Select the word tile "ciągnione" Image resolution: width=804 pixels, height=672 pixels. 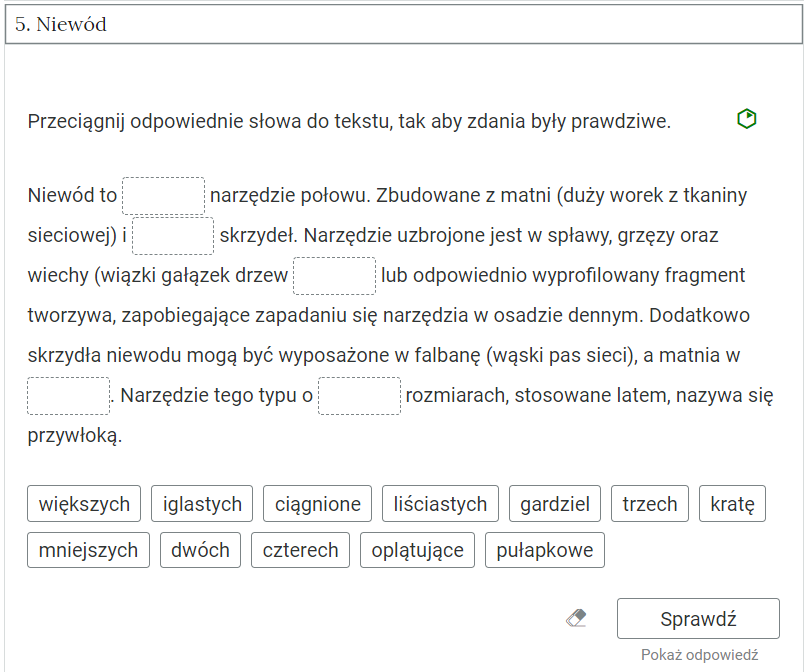(317, 504)
